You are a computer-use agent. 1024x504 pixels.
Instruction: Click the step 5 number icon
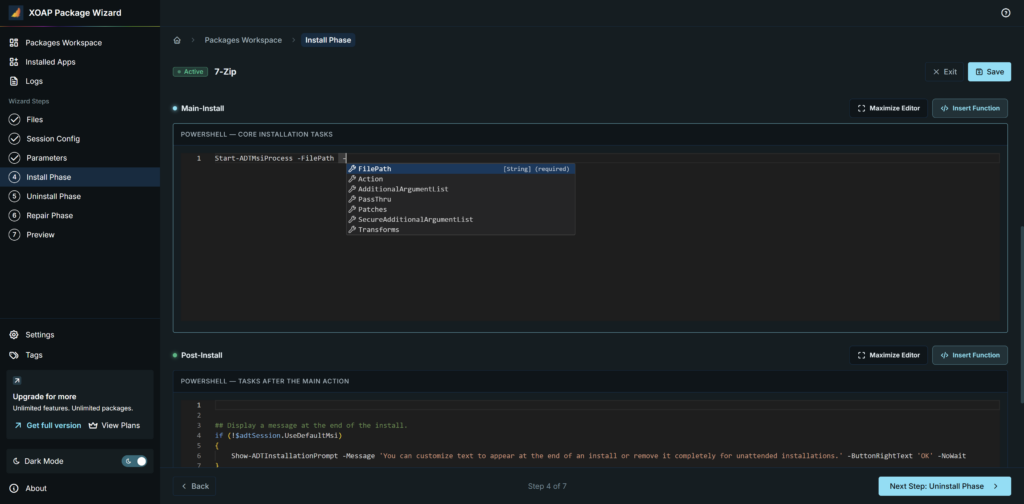point(14,196)
